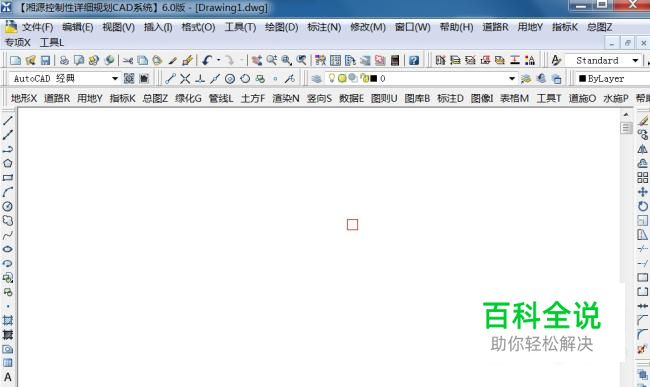Open 地形X in the lower menu bar
This screenshot has height=387, width=650.
pyautogui.click(x=24, y=99)
